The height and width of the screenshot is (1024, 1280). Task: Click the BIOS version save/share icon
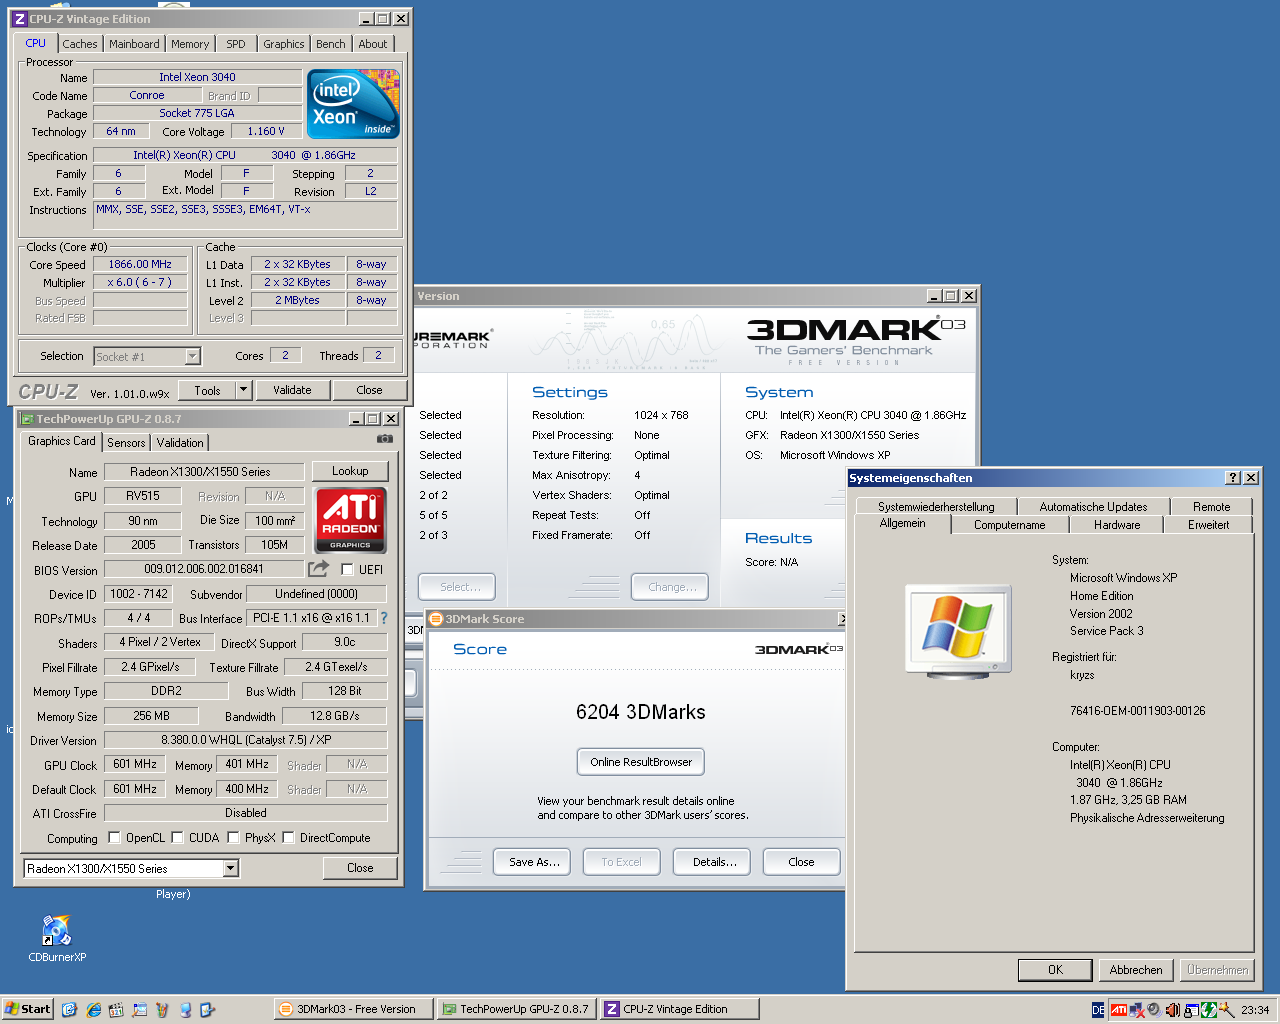[318, 569]
